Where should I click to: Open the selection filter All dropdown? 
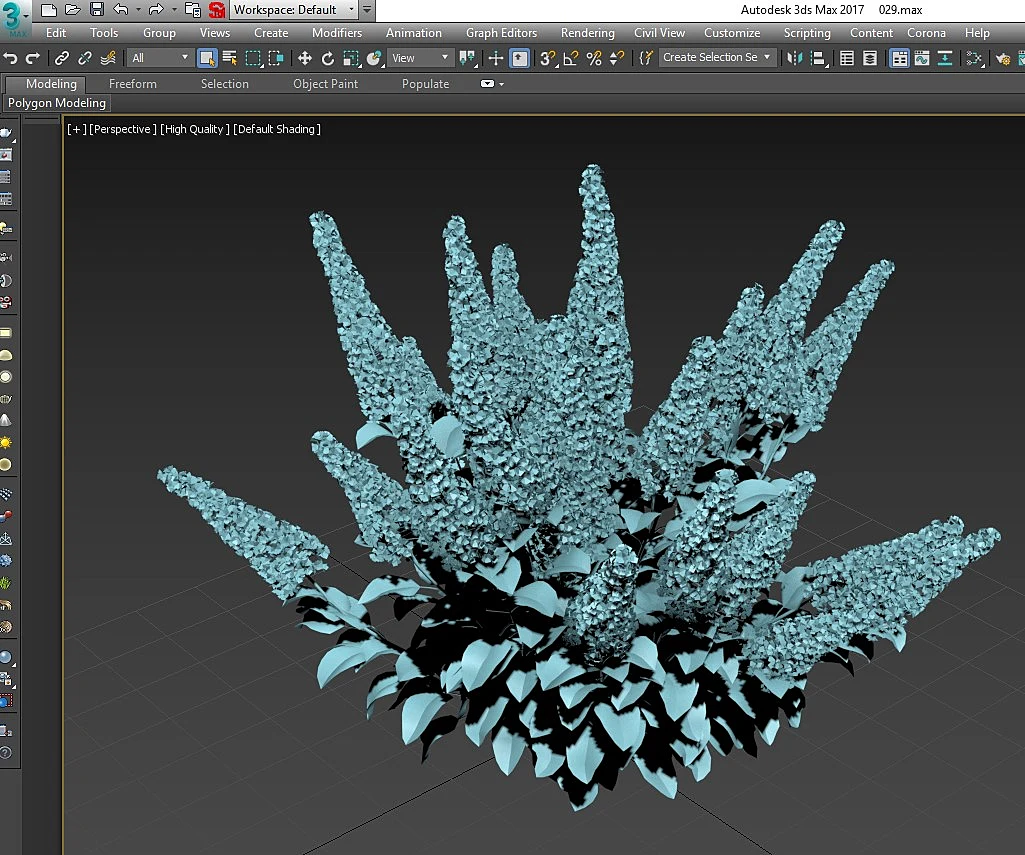tap(160, 58)
